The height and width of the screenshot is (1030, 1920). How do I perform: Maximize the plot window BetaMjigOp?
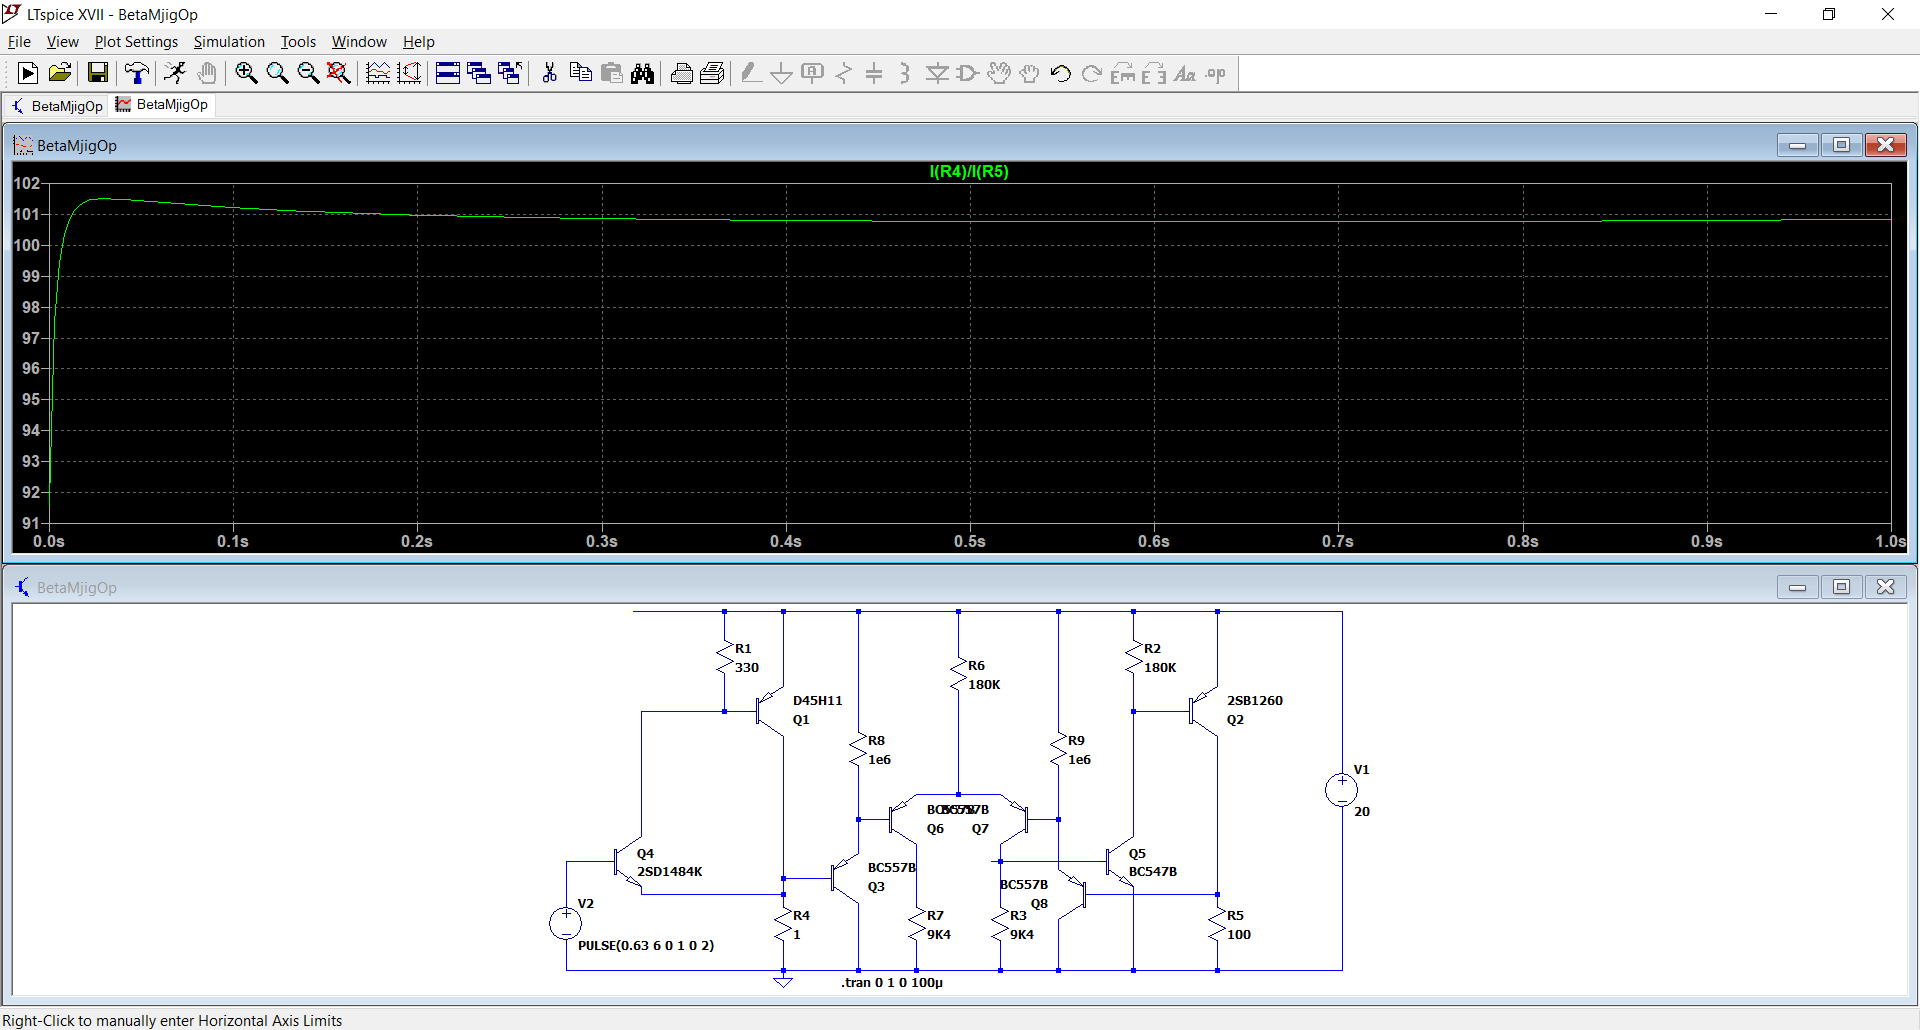pyautogui.click(x=1841, y=145)
